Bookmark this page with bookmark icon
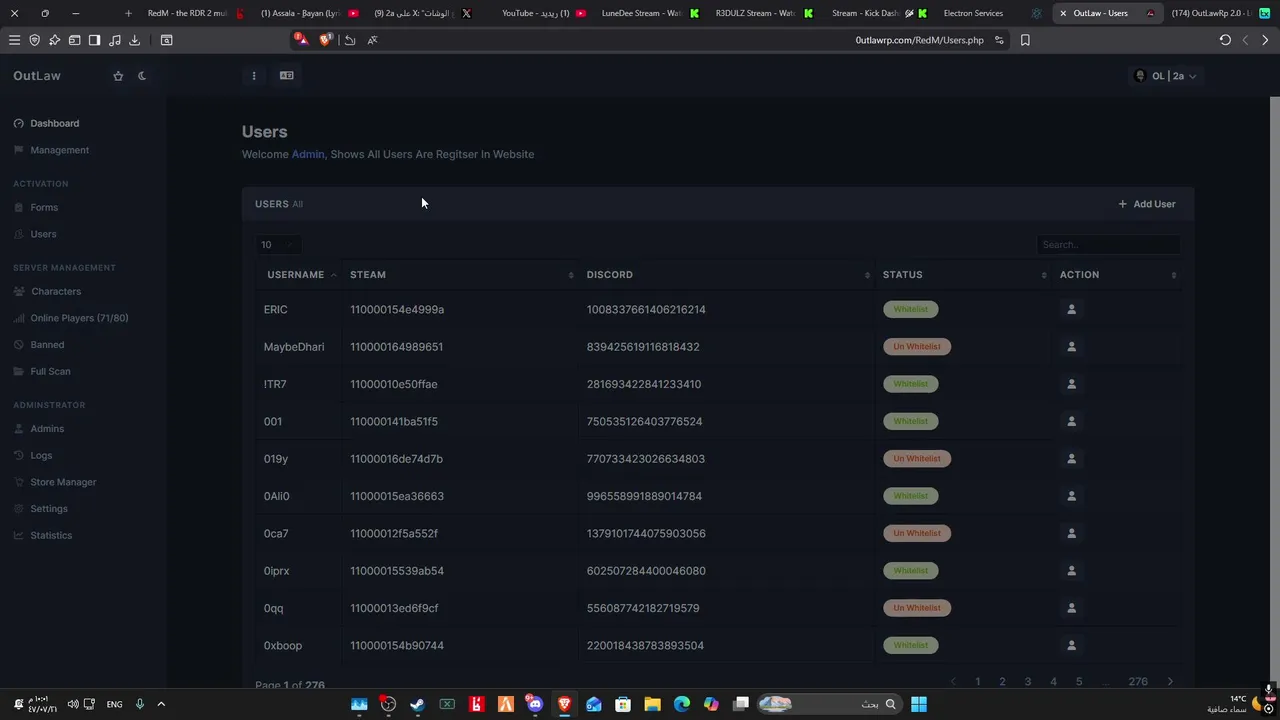The height and width of the screenshot is (720, 1280). (x=1025, y=40)
